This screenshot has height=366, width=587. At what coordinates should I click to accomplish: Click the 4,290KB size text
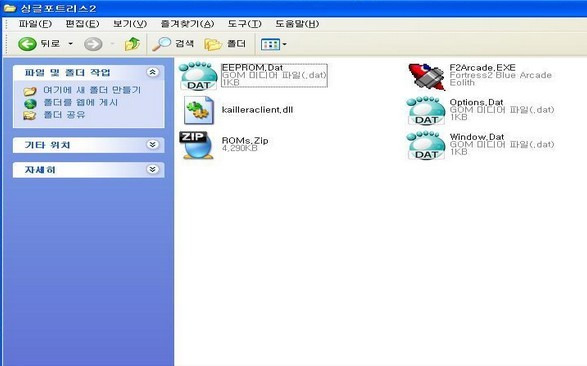click(x=240, y=148)
